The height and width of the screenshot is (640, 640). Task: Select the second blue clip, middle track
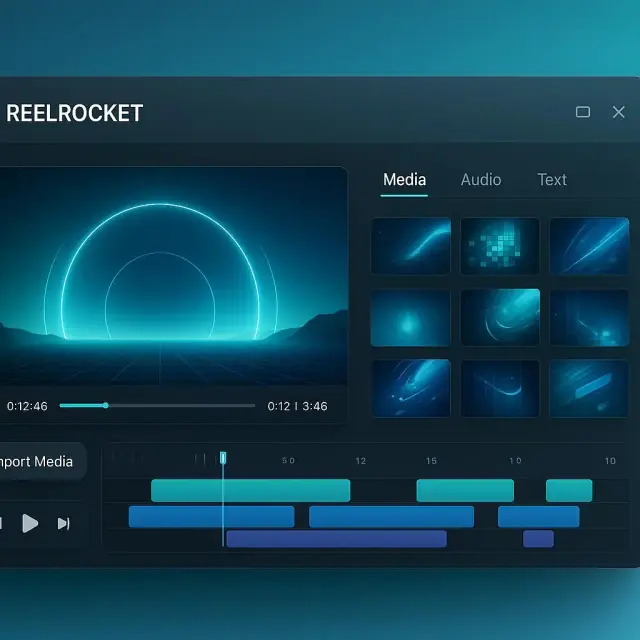[391, 517]
